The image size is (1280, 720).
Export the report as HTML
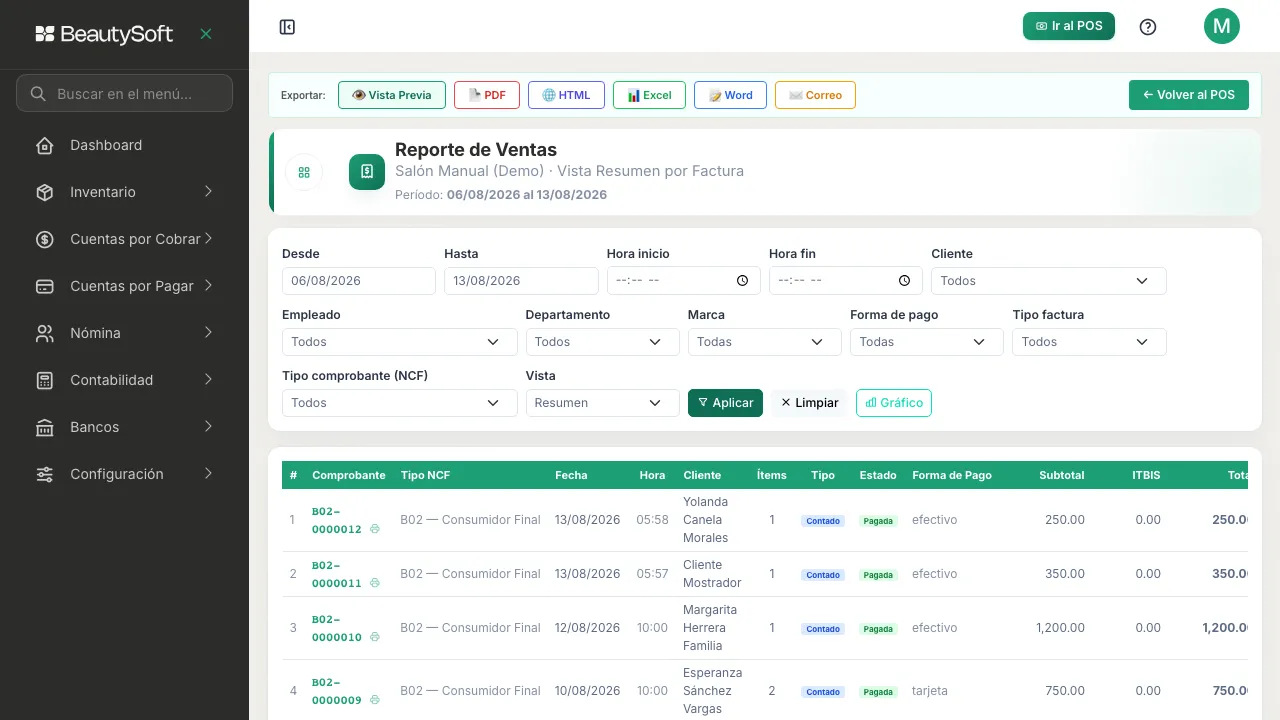[566, 95]
